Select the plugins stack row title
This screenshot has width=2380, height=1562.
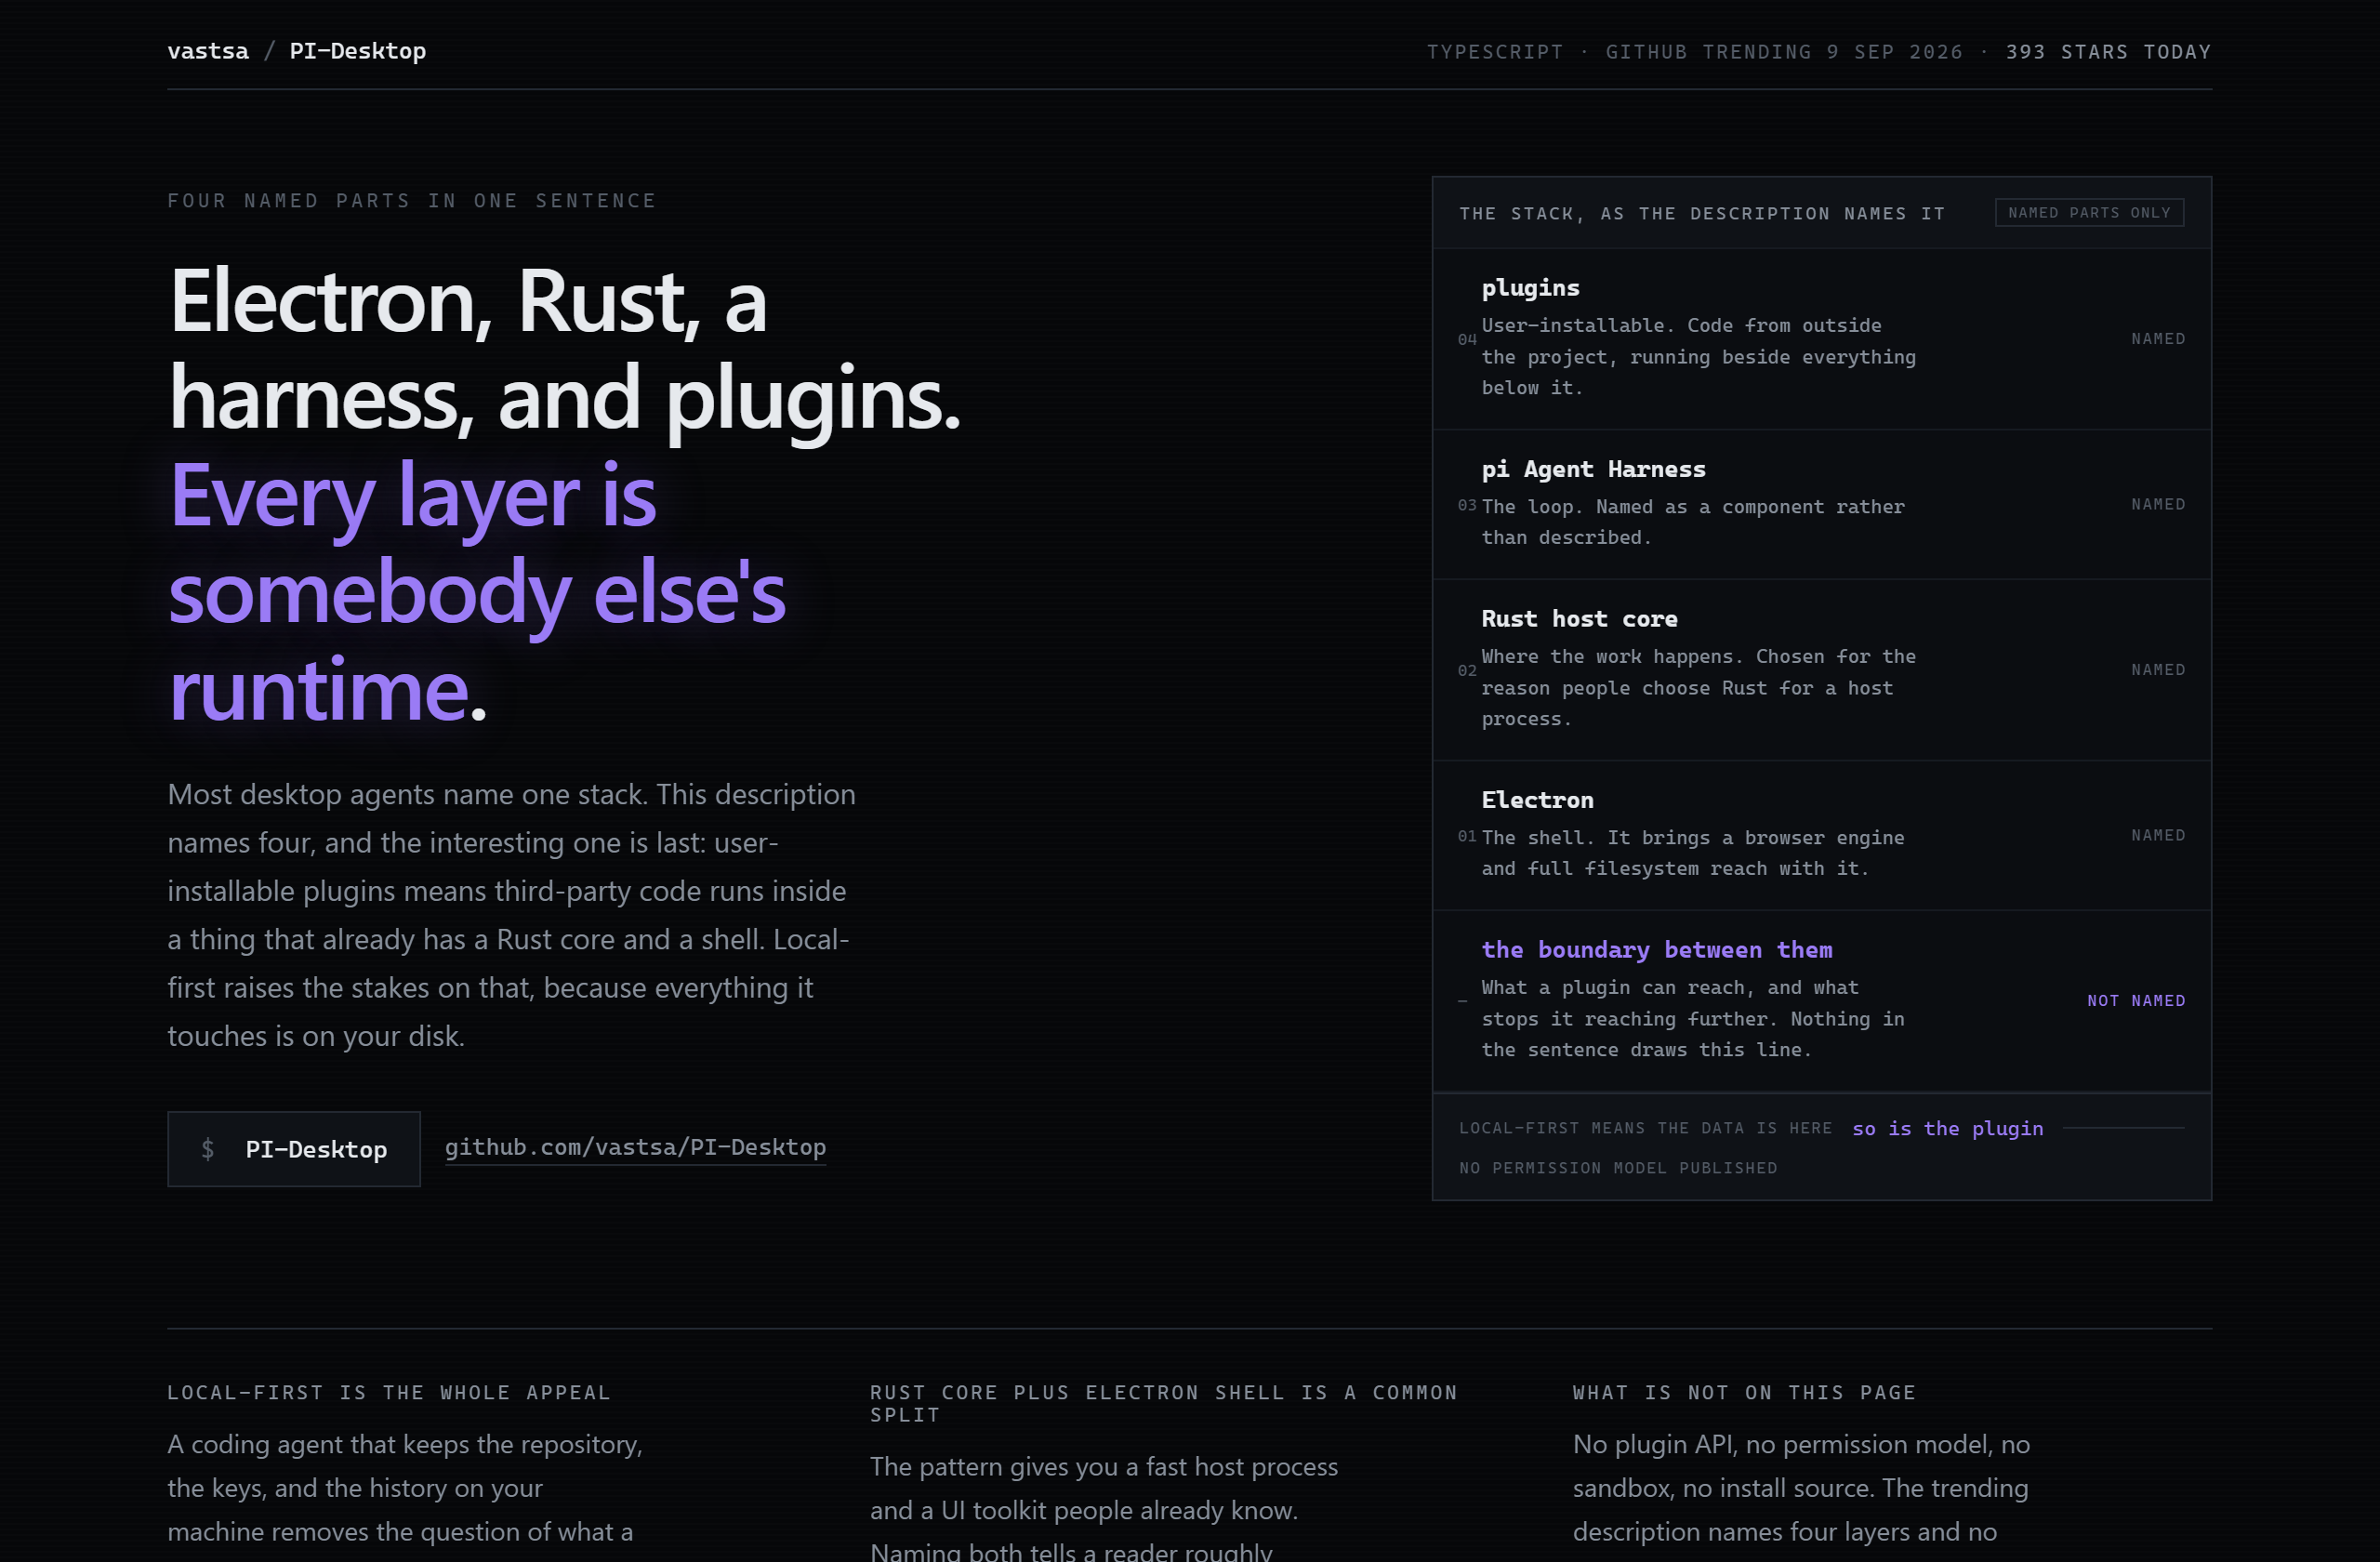click(x=1530, y=288)
